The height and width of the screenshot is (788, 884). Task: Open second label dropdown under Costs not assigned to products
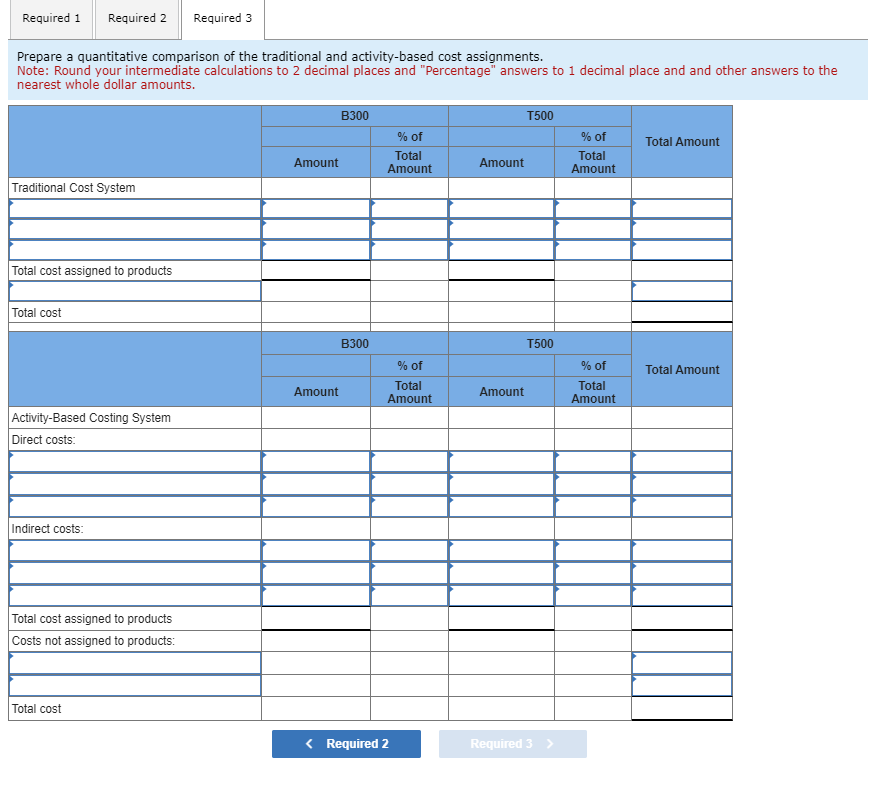(x=135, y=686)
